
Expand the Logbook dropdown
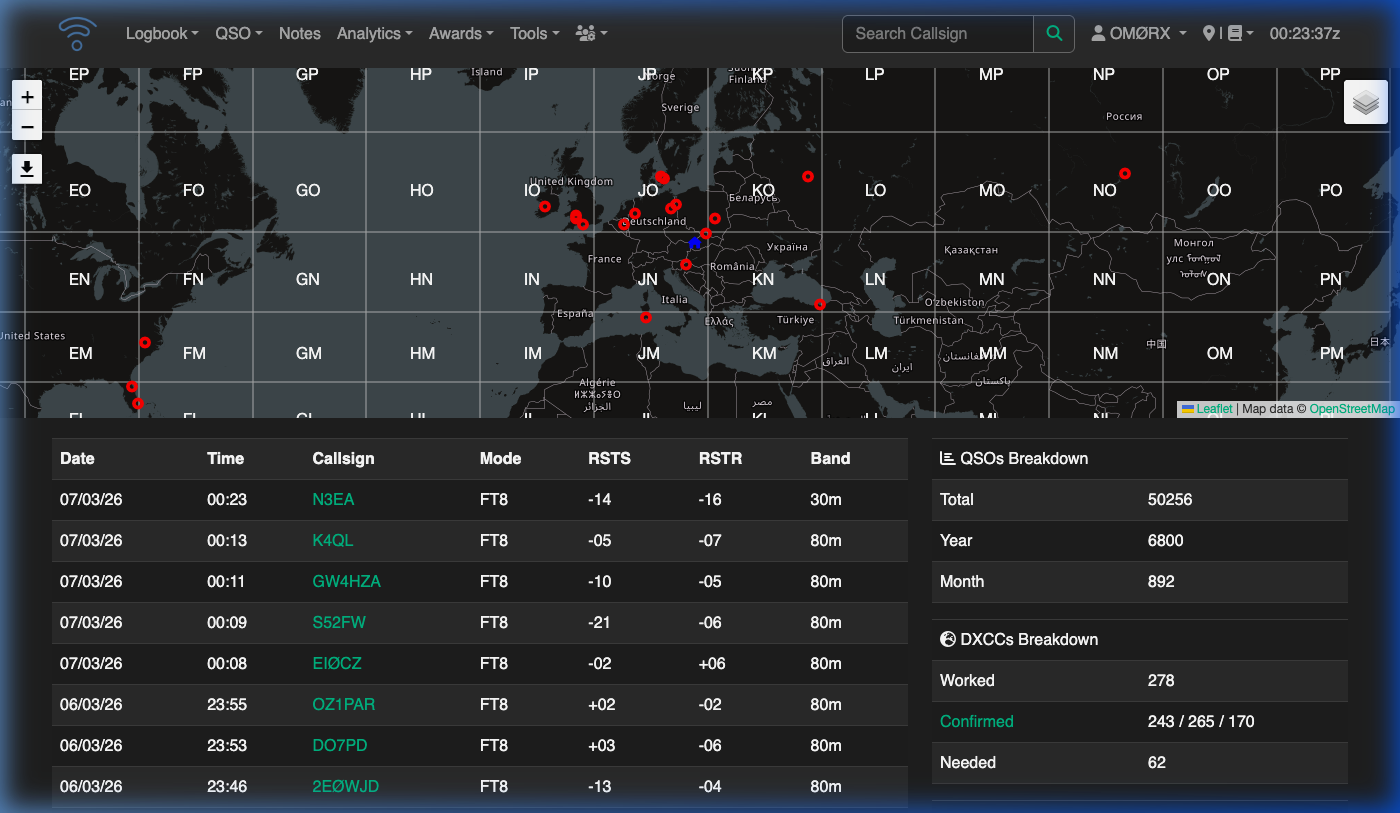pos(161,33)
